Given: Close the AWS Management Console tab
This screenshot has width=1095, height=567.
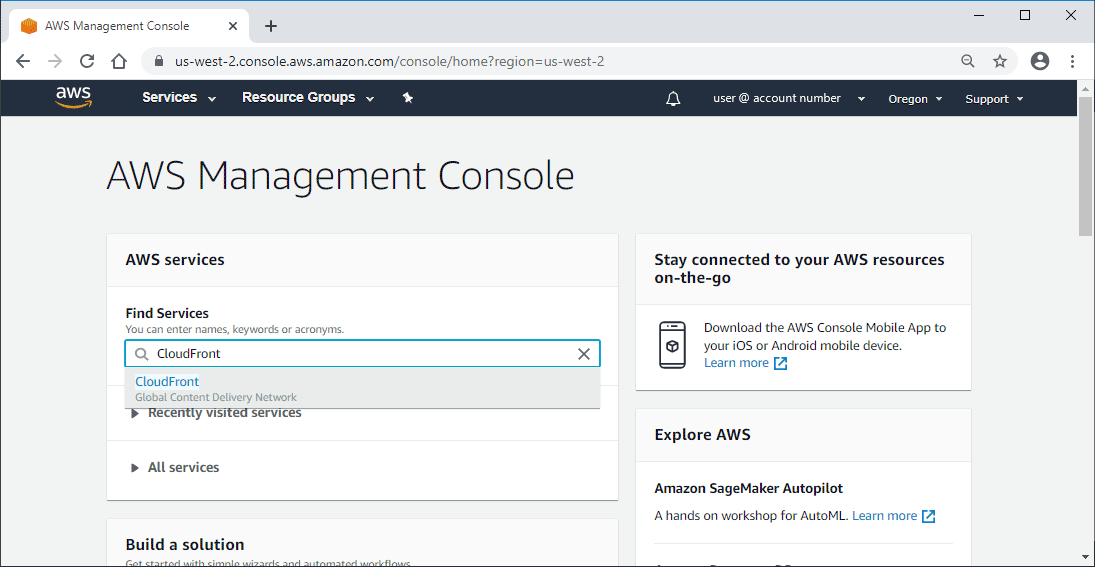Looking at the screenshot, I should (233, 27).
